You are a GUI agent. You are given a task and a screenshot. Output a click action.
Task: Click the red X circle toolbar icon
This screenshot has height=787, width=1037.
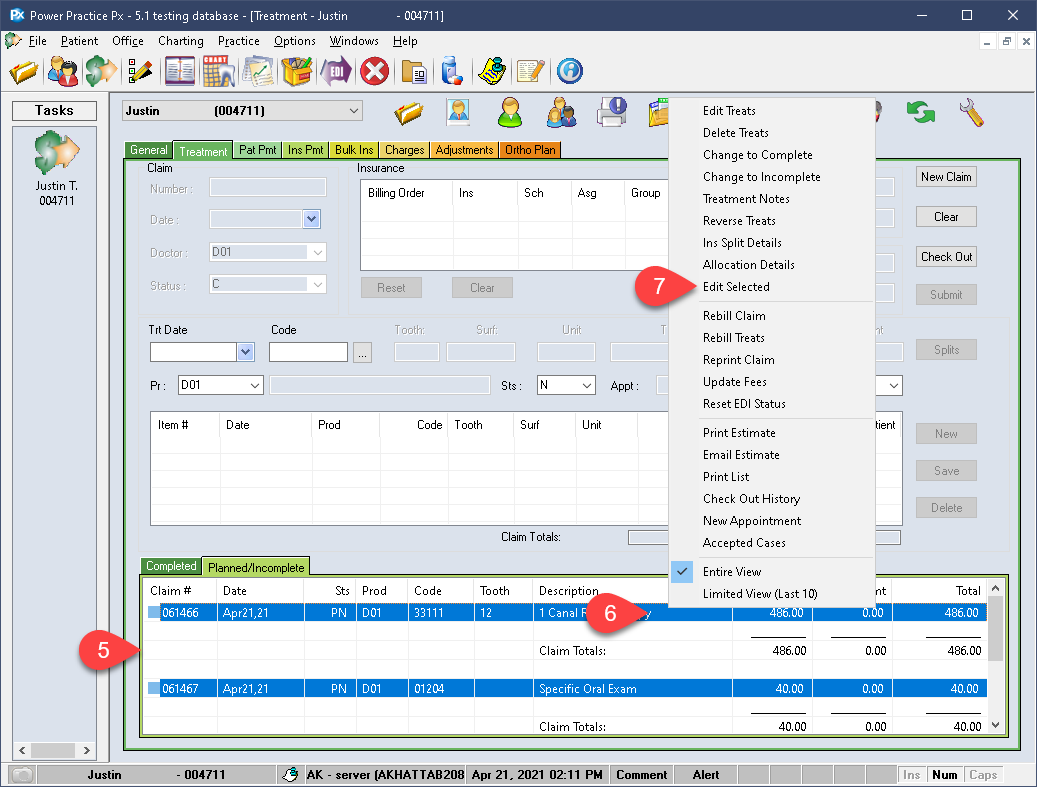coord(374,71)
